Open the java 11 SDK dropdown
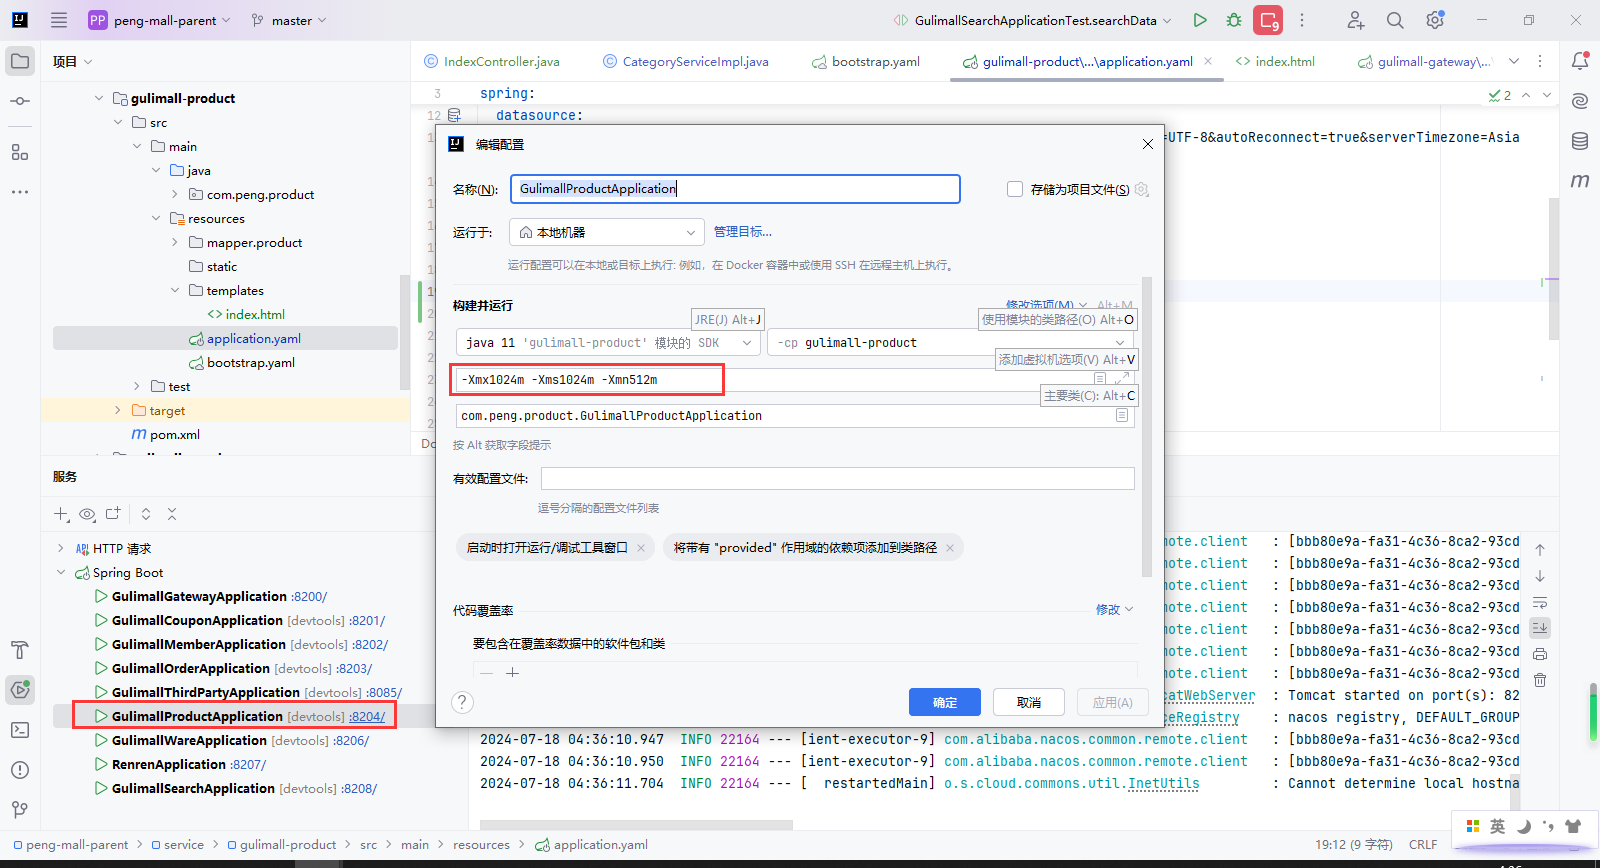This screenshot has width=1600, height=868. (x=608, y=343)
